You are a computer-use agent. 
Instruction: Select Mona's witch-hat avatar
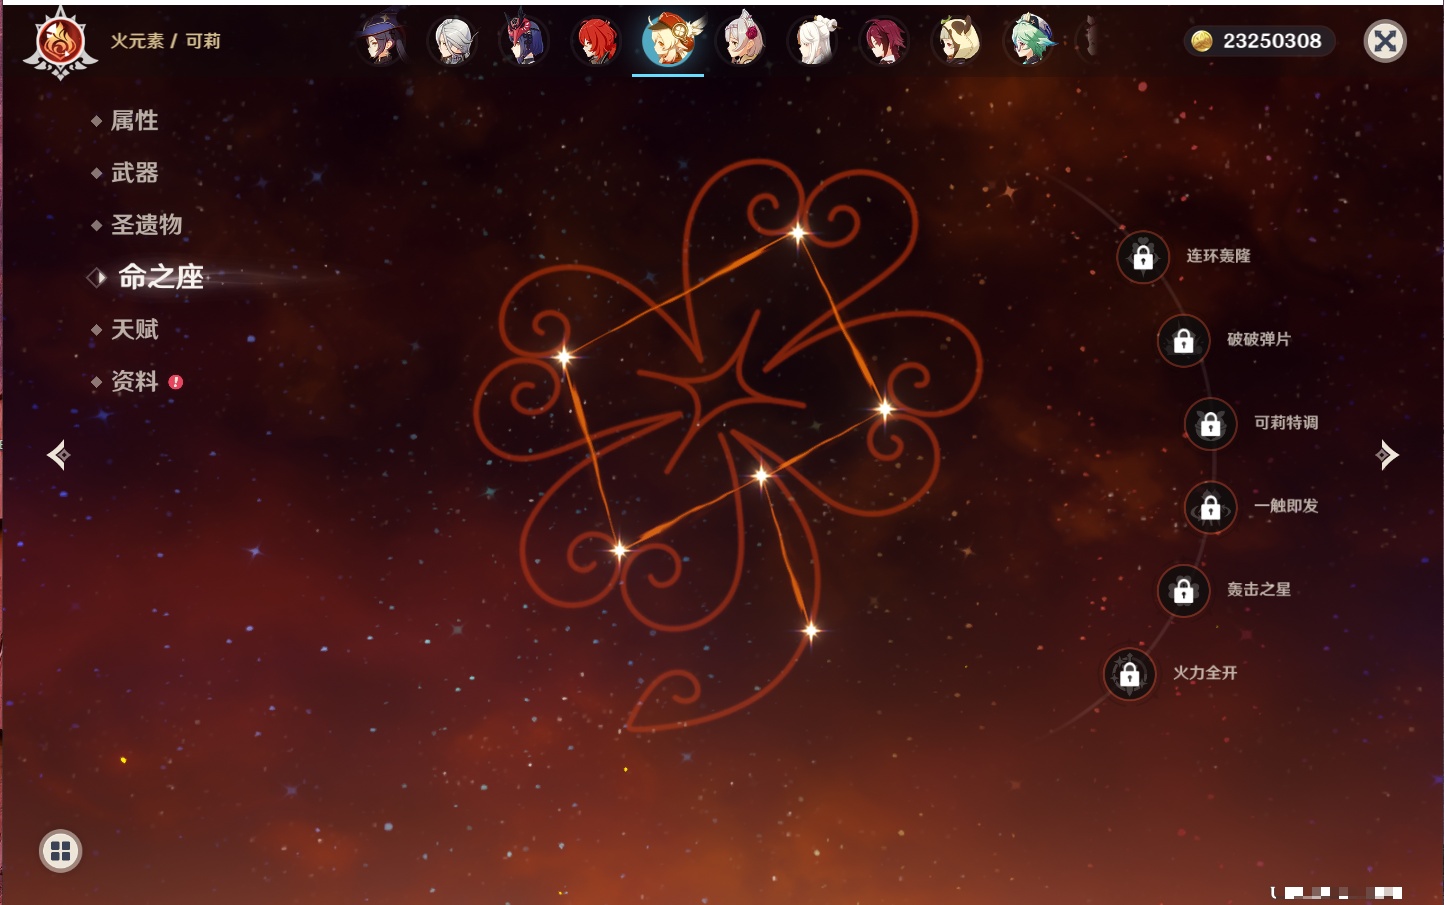[381, 41]
